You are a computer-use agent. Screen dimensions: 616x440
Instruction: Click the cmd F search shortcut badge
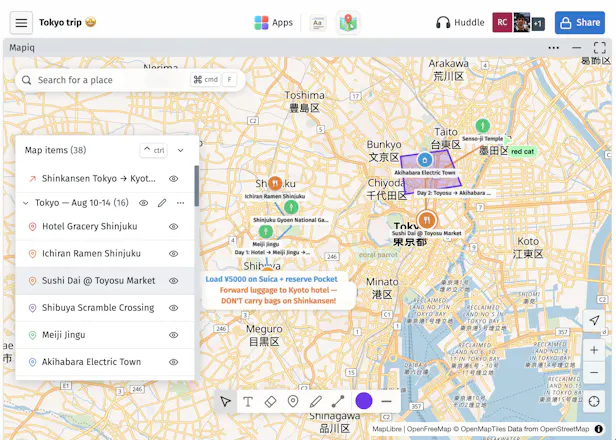pyautogui.click(x=213, y=80)
